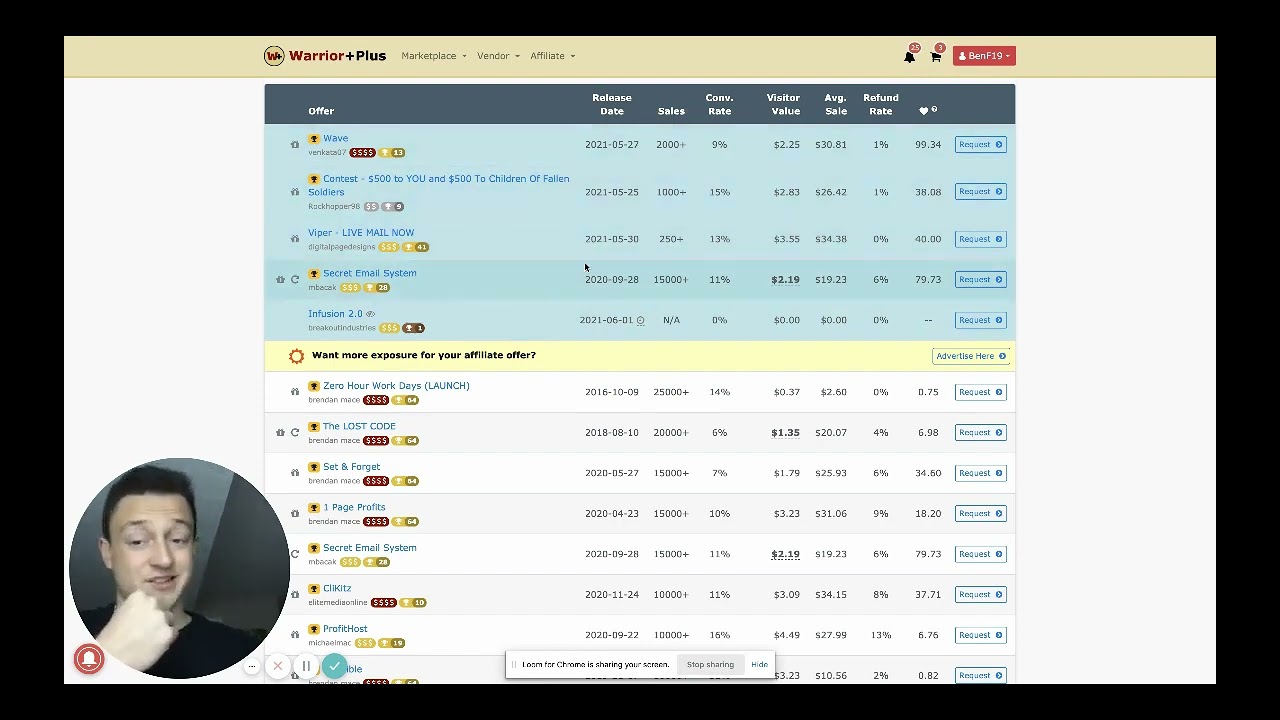Viewport: 1280px width, 720px height.
Task: Open The LOST CODE offer link
Action: coord(359,426)
